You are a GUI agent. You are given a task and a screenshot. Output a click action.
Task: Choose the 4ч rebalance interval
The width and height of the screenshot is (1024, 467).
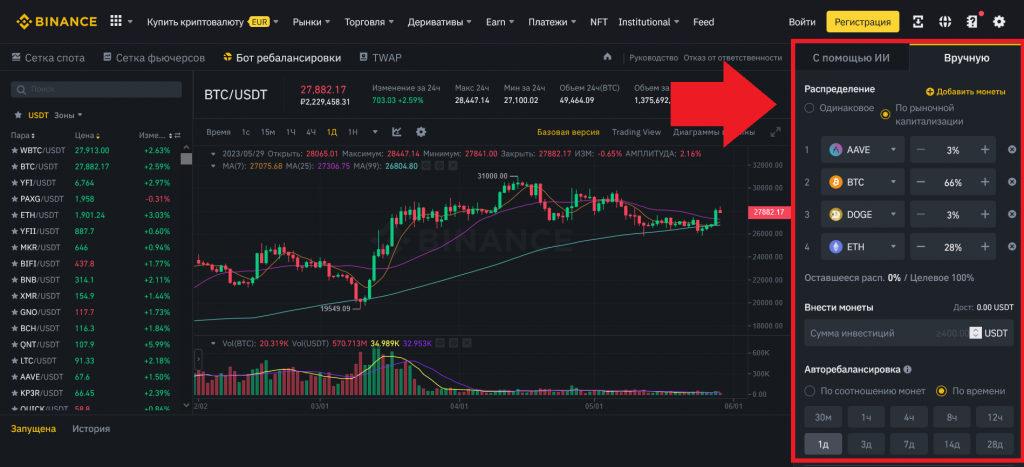pos(908,417)
